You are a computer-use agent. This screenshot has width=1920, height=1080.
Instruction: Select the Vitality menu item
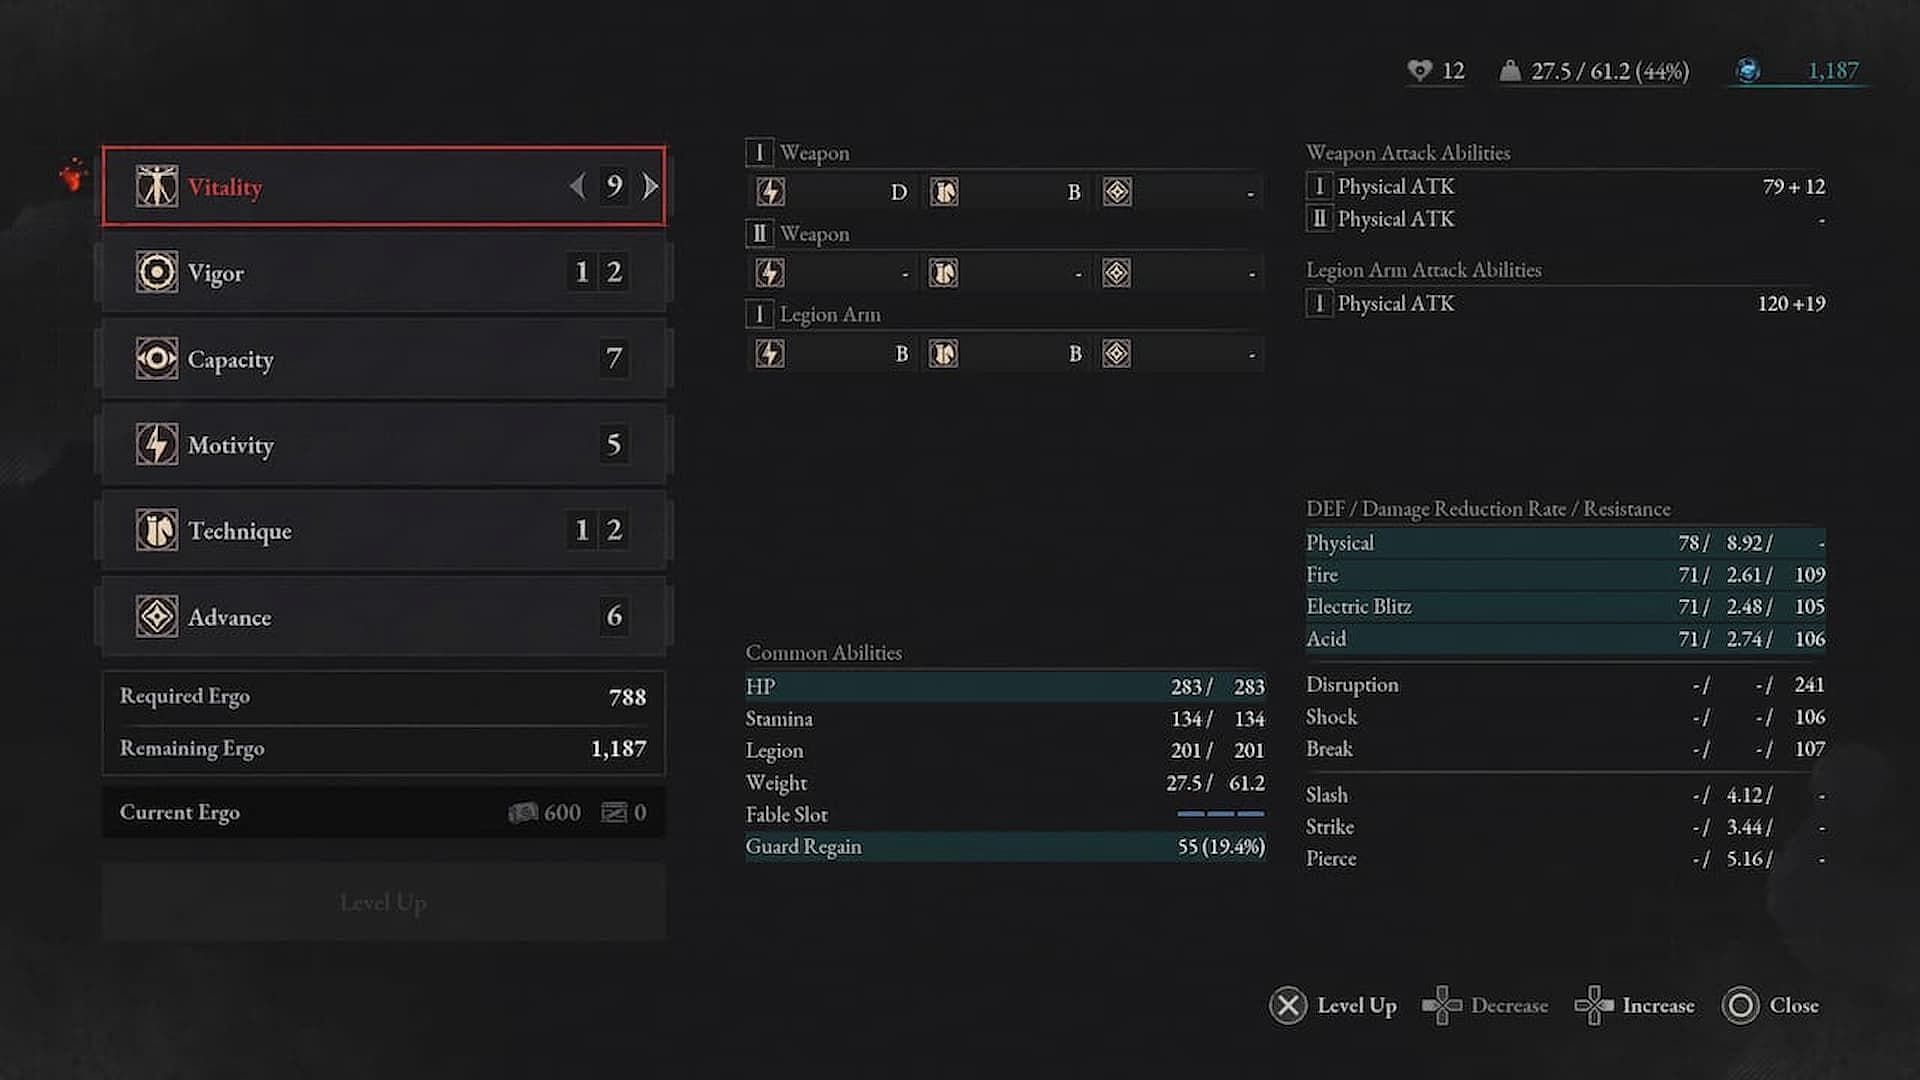[x=384, y=186]
